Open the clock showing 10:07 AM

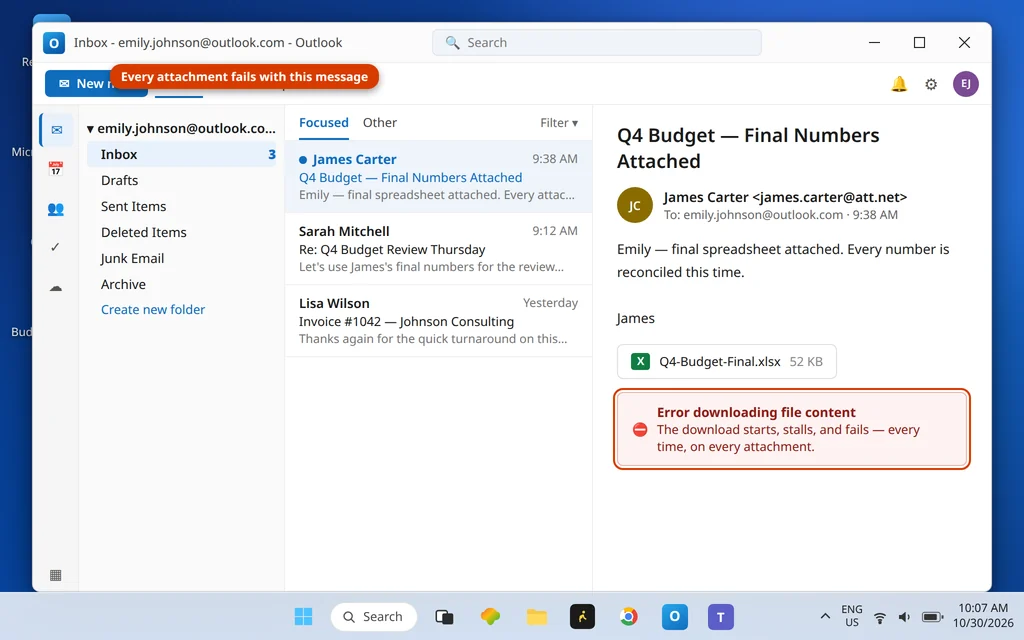pyautogui.click(x=983, y=616)
